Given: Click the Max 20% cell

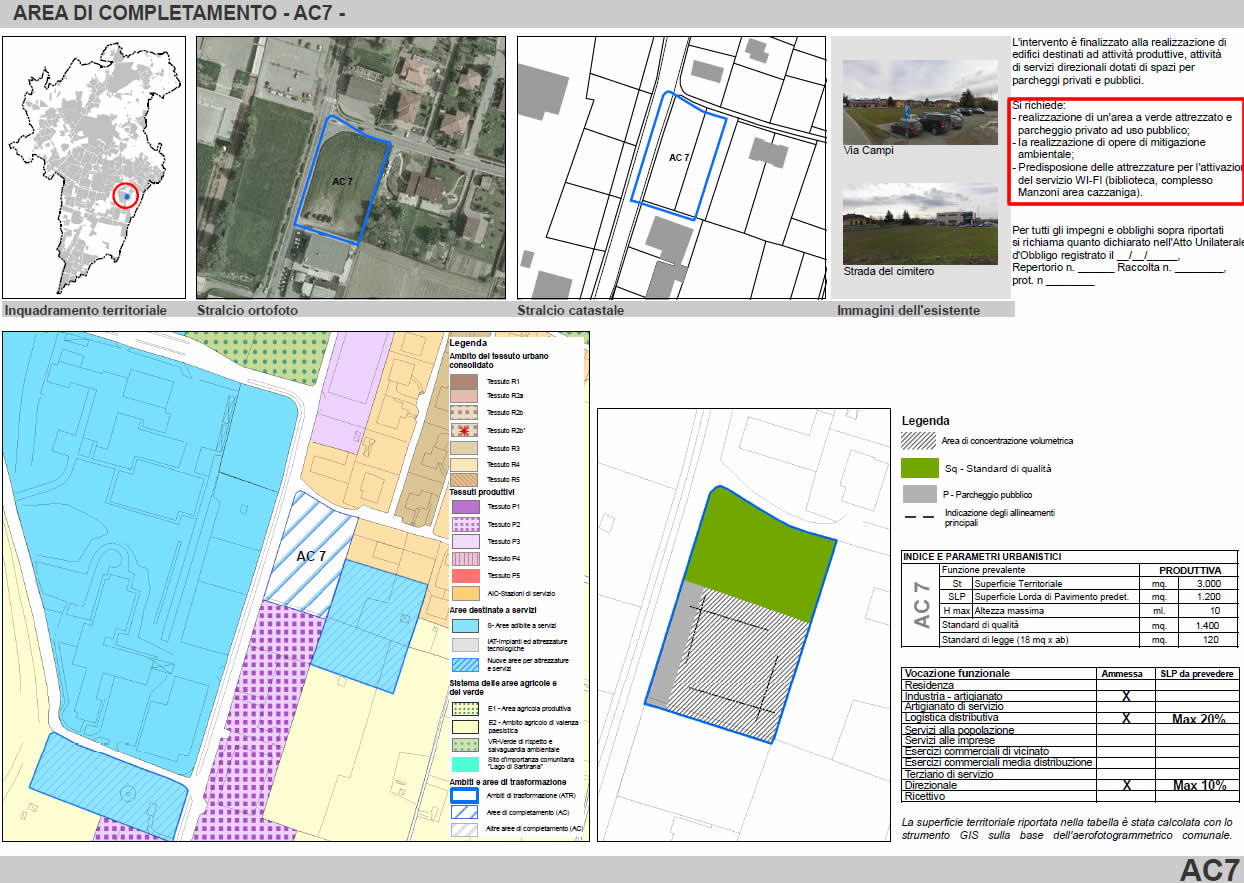Looking at the screenshot, I should tap(1198, 719).
